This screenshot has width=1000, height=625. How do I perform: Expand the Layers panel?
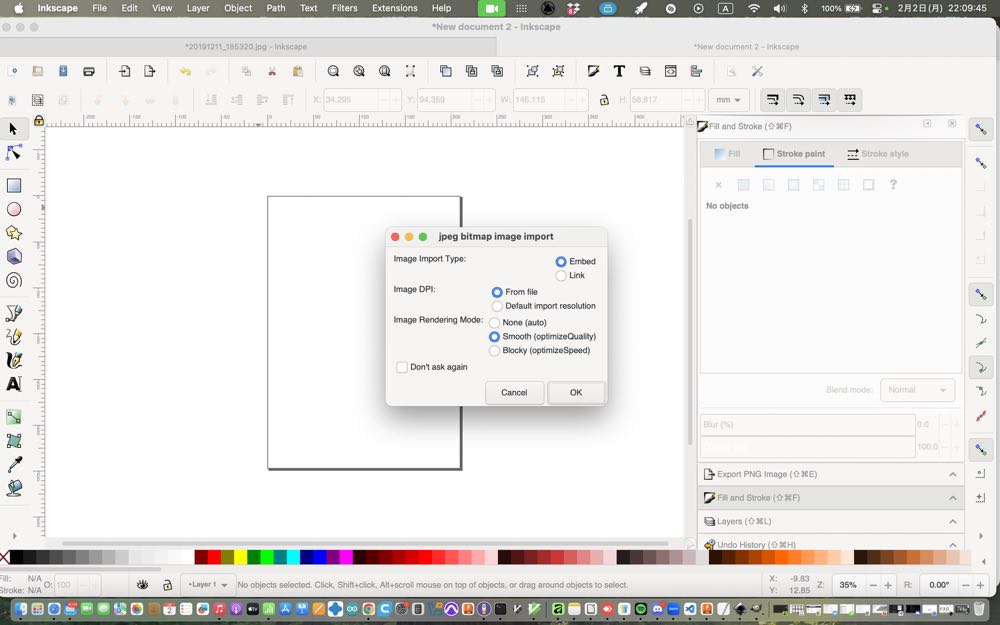[x=831, y=521]
